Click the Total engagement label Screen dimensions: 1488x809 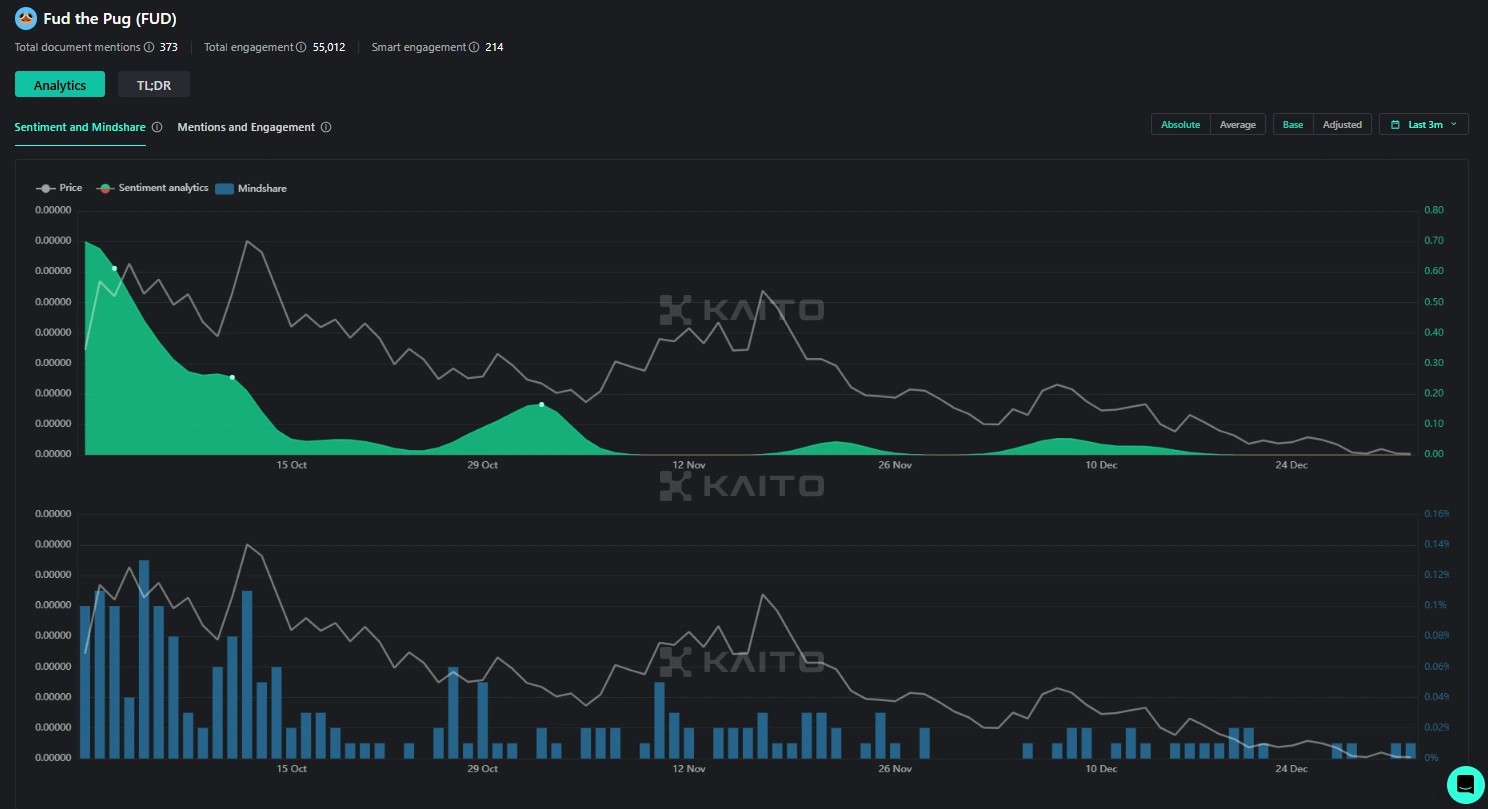coord(249,47)
